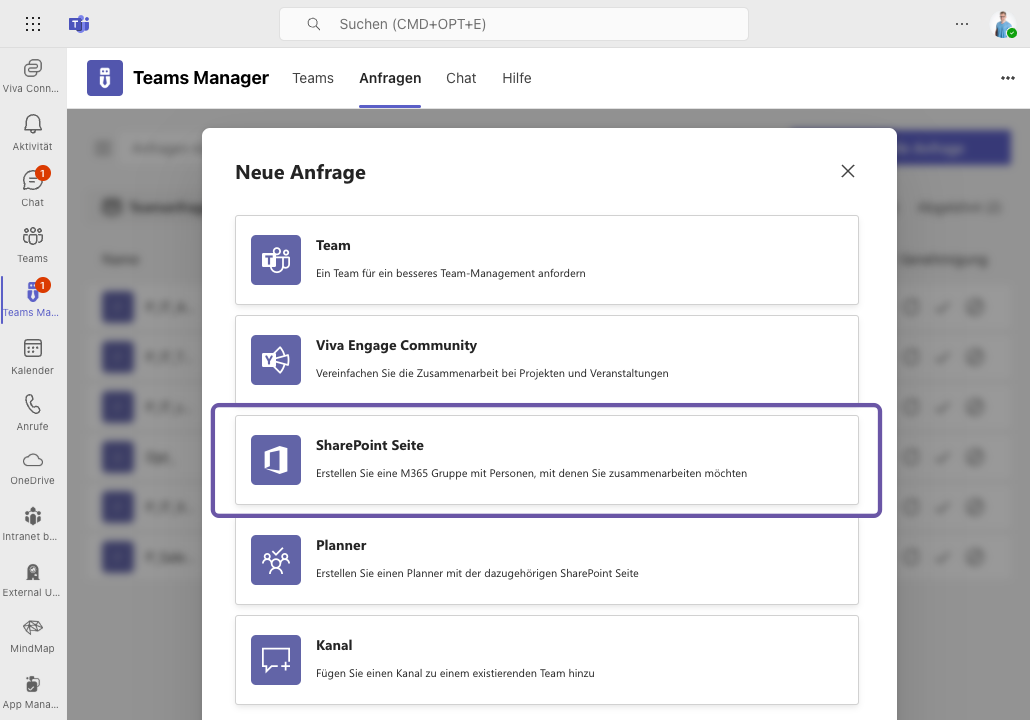
Task: Open OneDrive cloud icon
Action: (33, 466)
